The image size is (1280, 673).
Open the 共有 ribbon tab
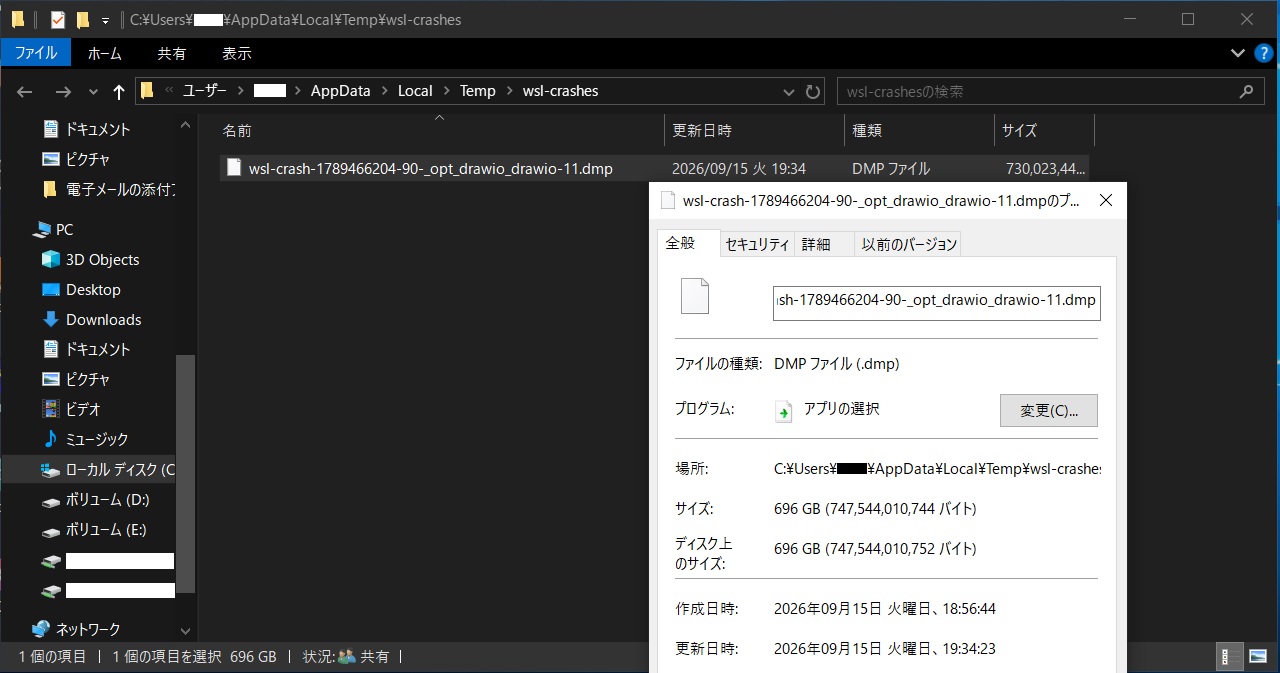click(171, 53)
